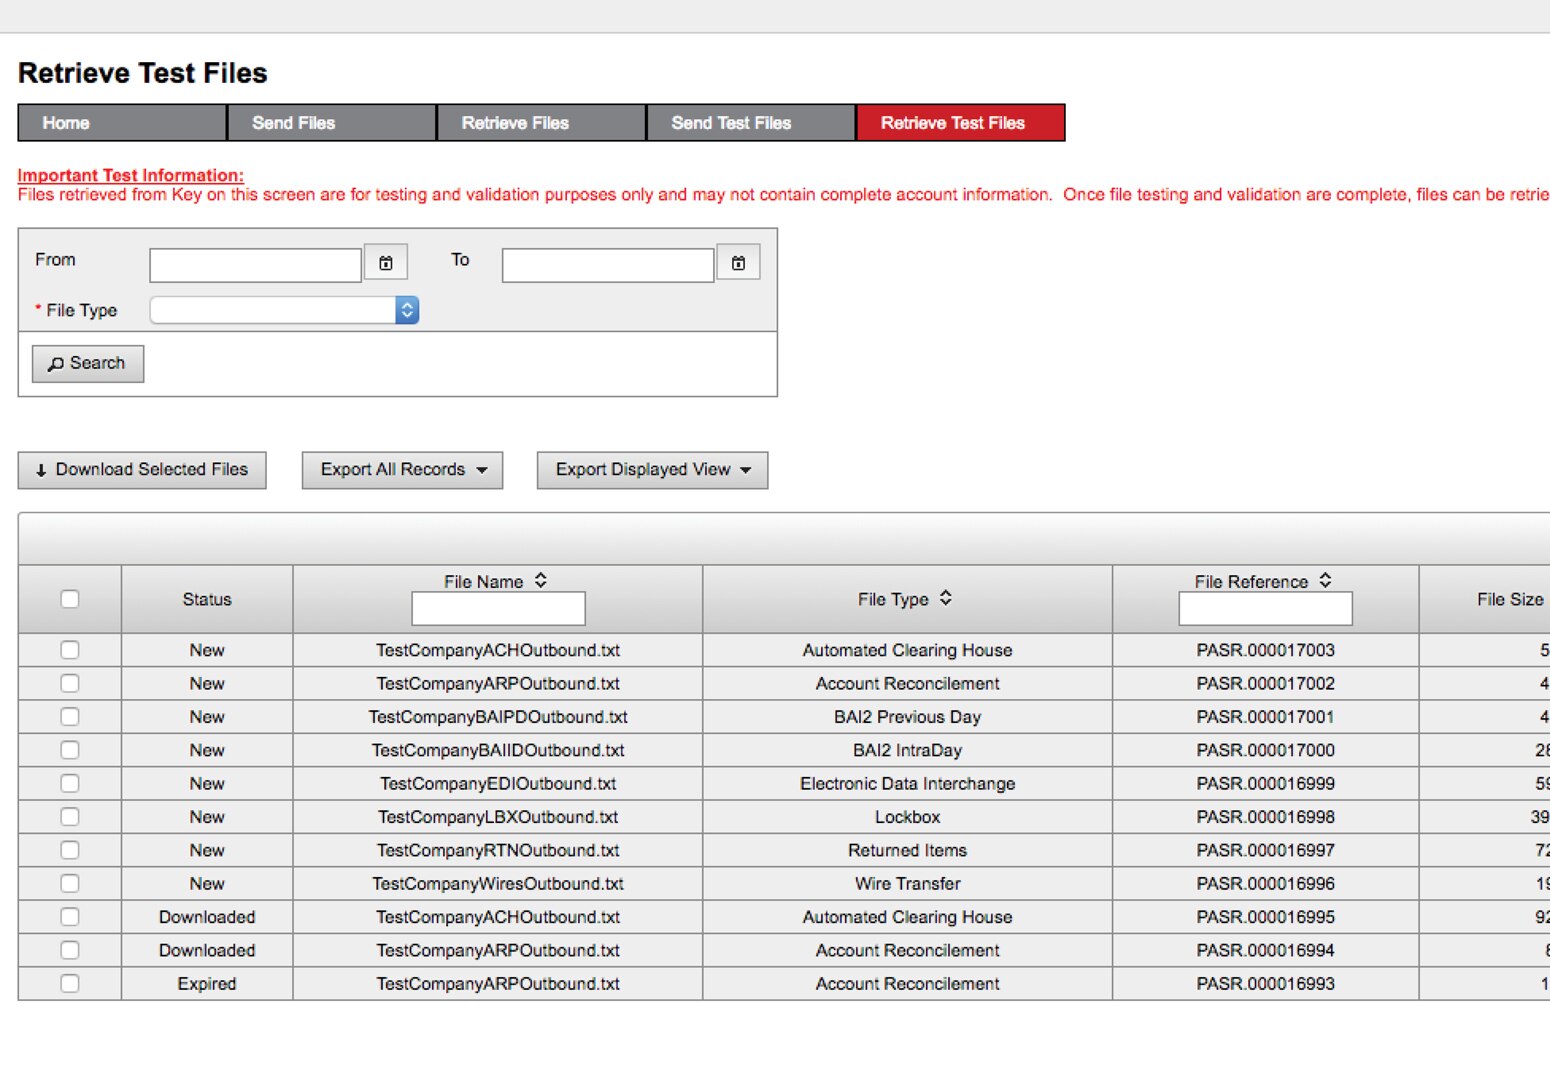Open the Export Displayed View dropdown
Viewport: 1550px width, 1087px height.
coord(652,469)
